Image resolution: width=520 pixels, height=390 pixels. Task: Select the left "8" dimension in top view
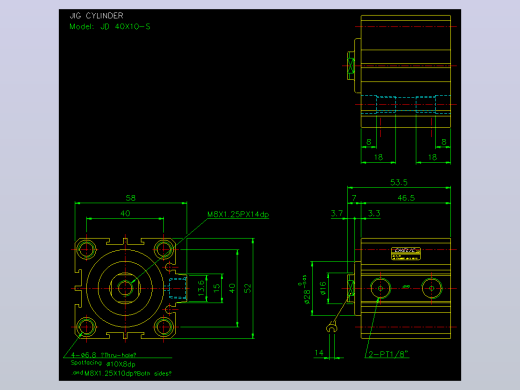(369, 142)
